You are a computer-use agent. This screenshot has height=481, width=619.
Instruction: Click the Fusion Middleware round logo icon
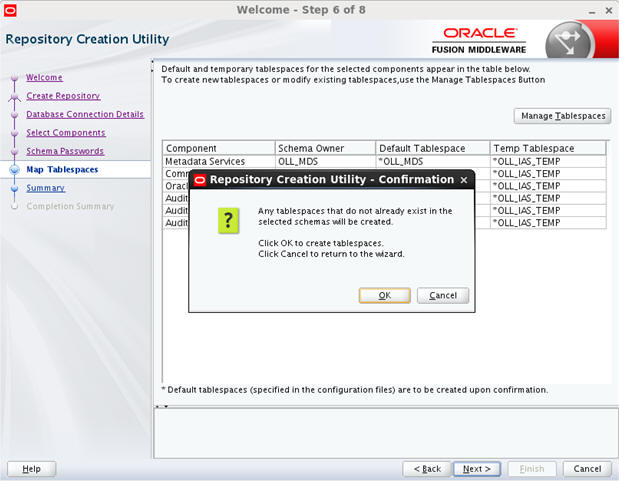569,41
